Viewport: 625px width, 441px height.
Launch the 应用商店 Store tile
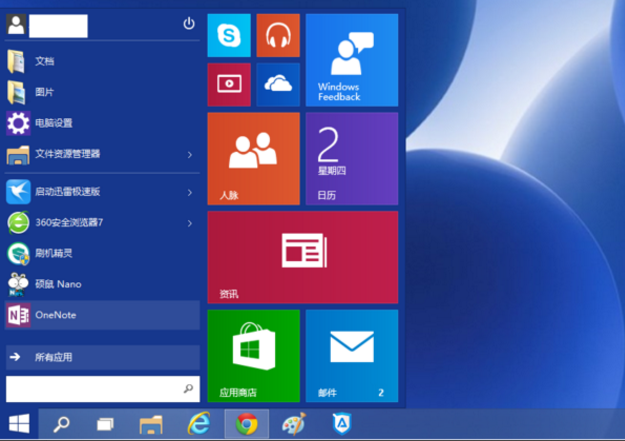pos(253,355)
